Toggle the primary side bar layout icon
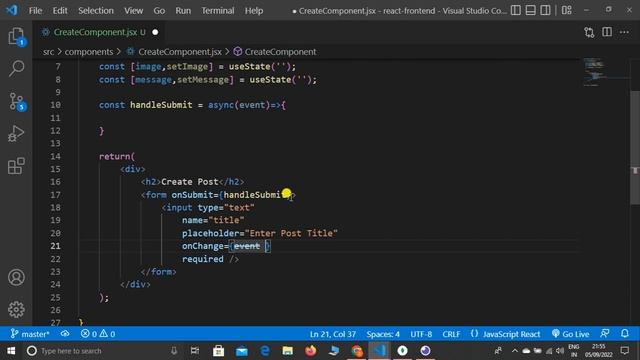This screenshot has width=640, height=360. 516,10
